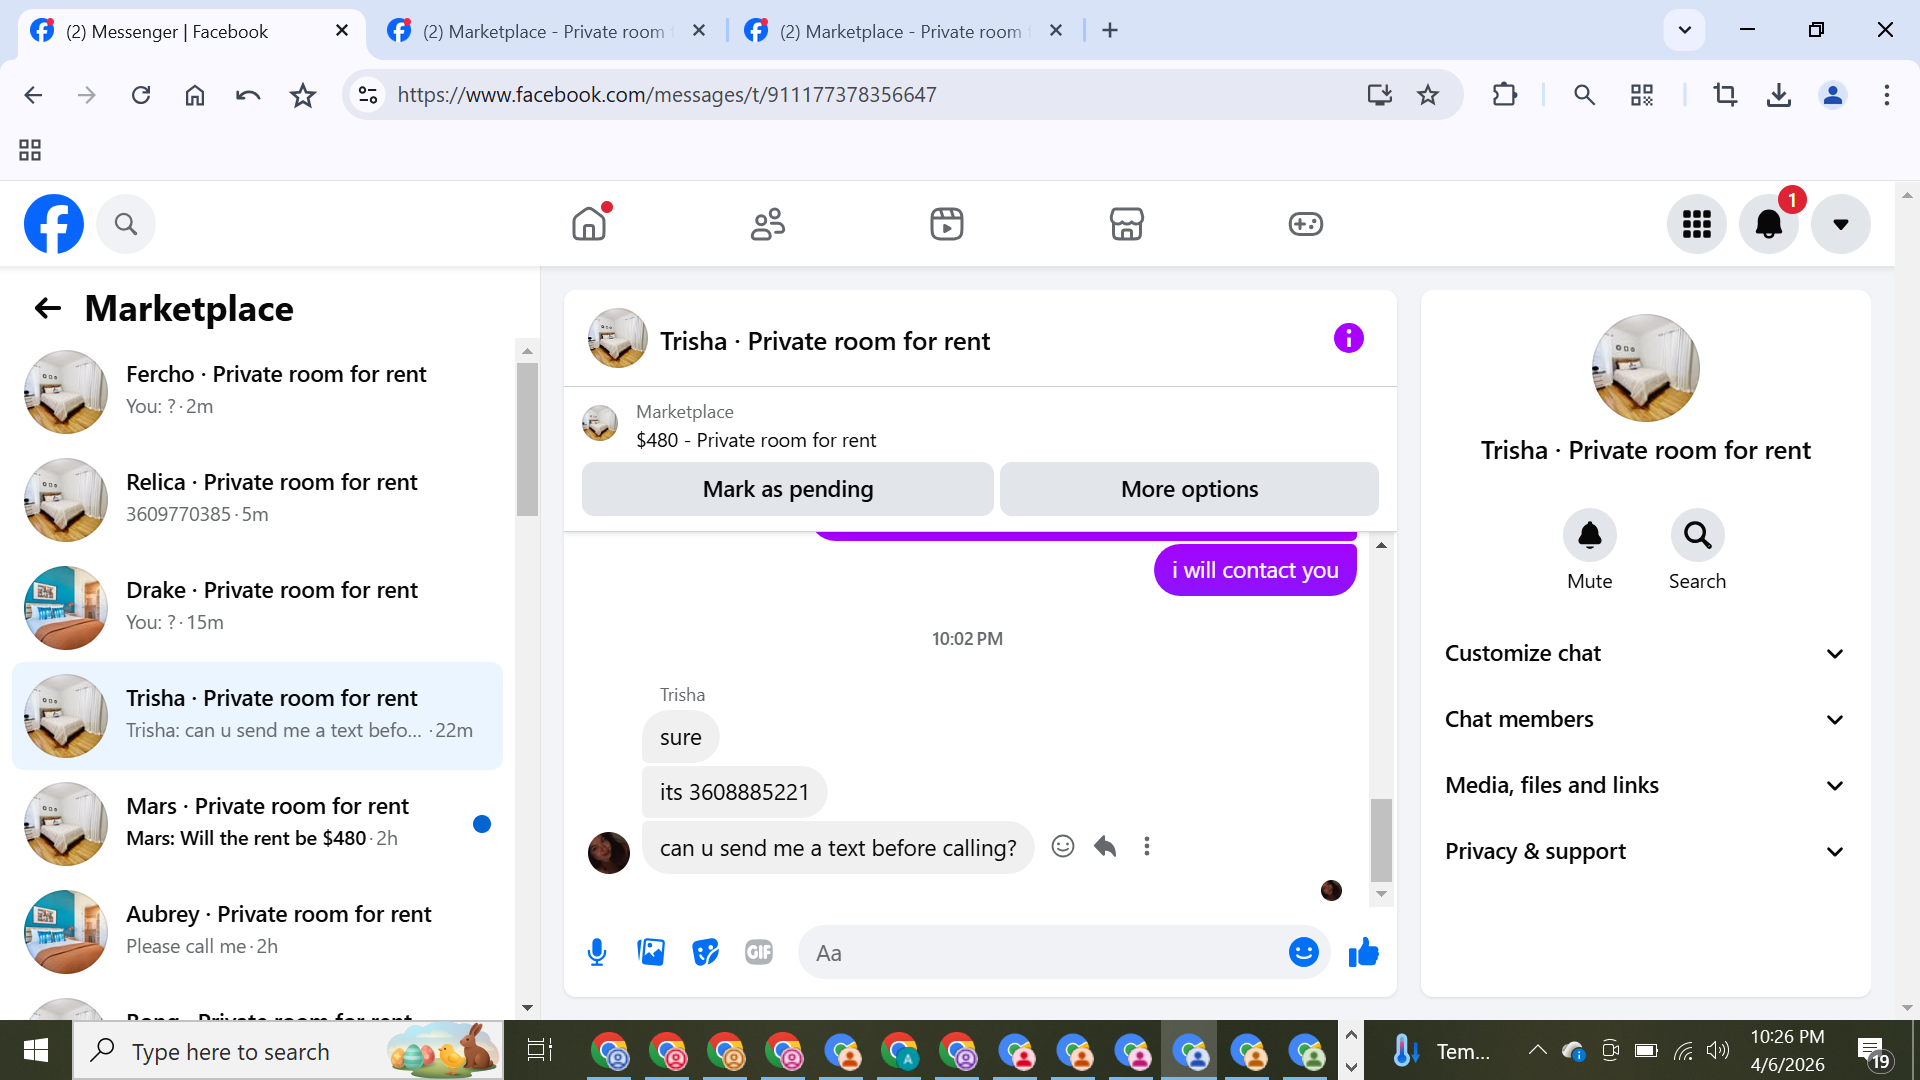
Task: Expand Media, files and links section
Action: 1645,786
